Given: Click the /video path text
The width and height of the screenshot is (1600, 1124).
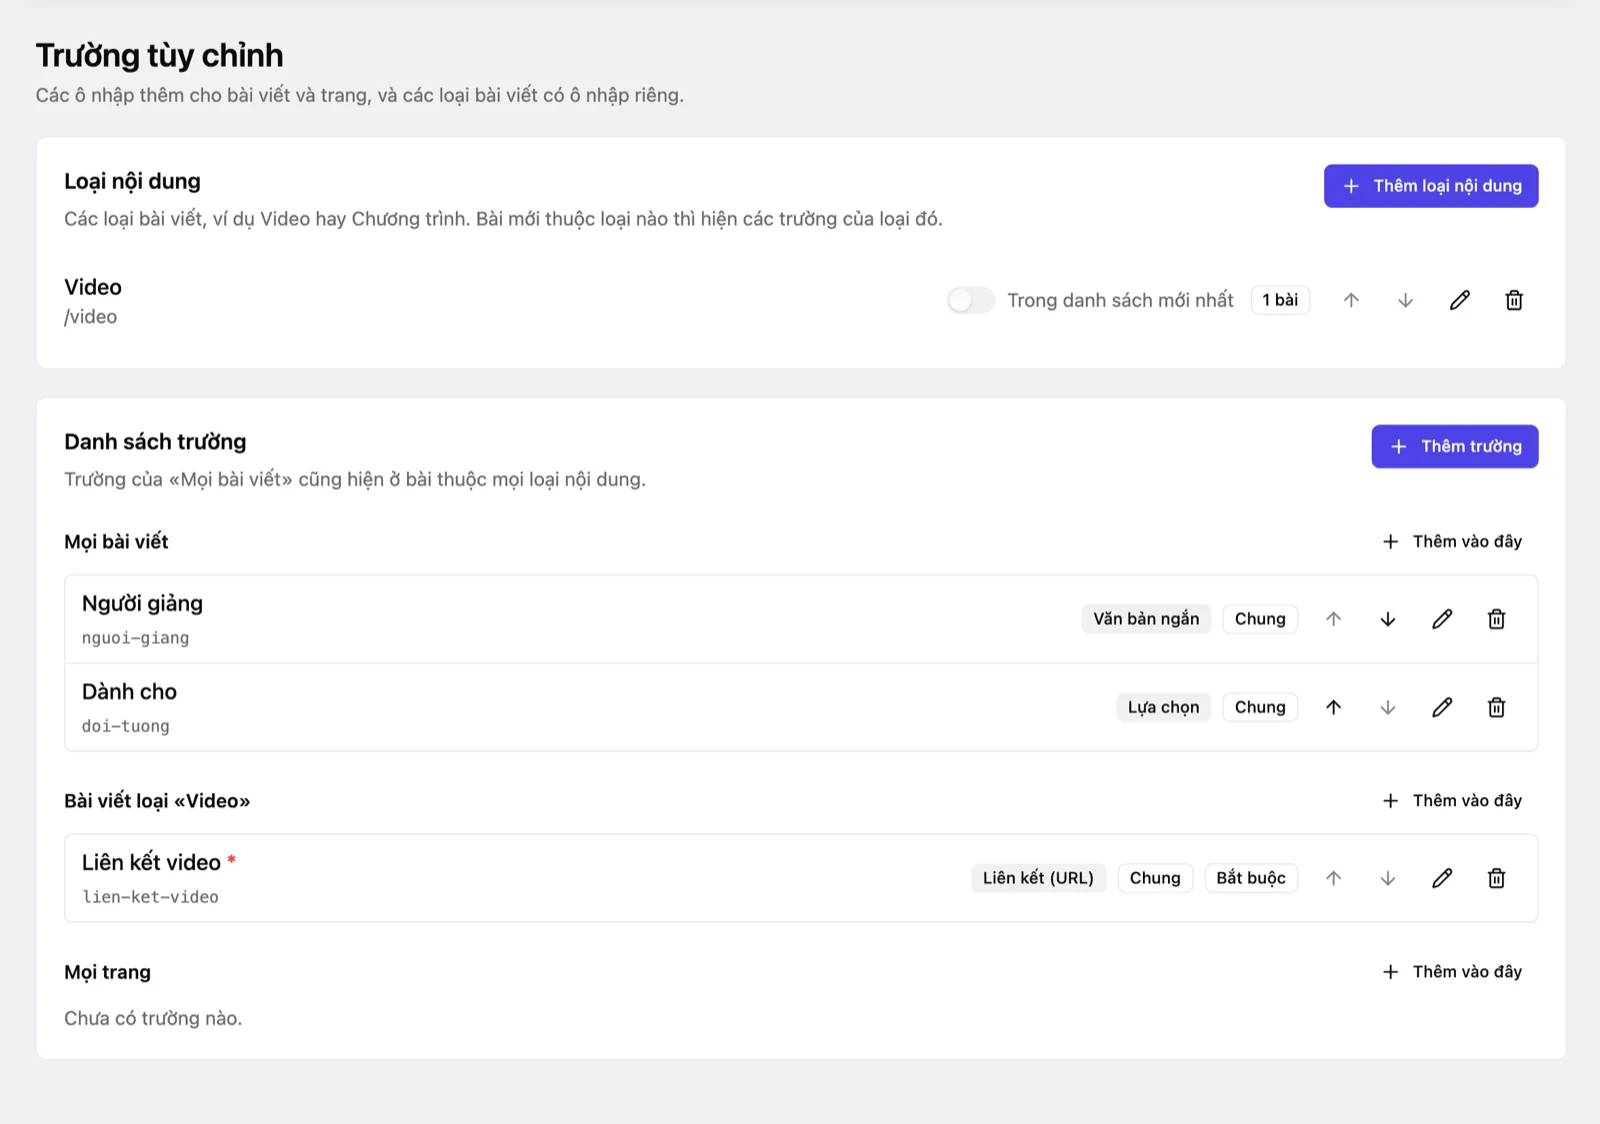Looking at the screenshot, I should coord(91,317).
